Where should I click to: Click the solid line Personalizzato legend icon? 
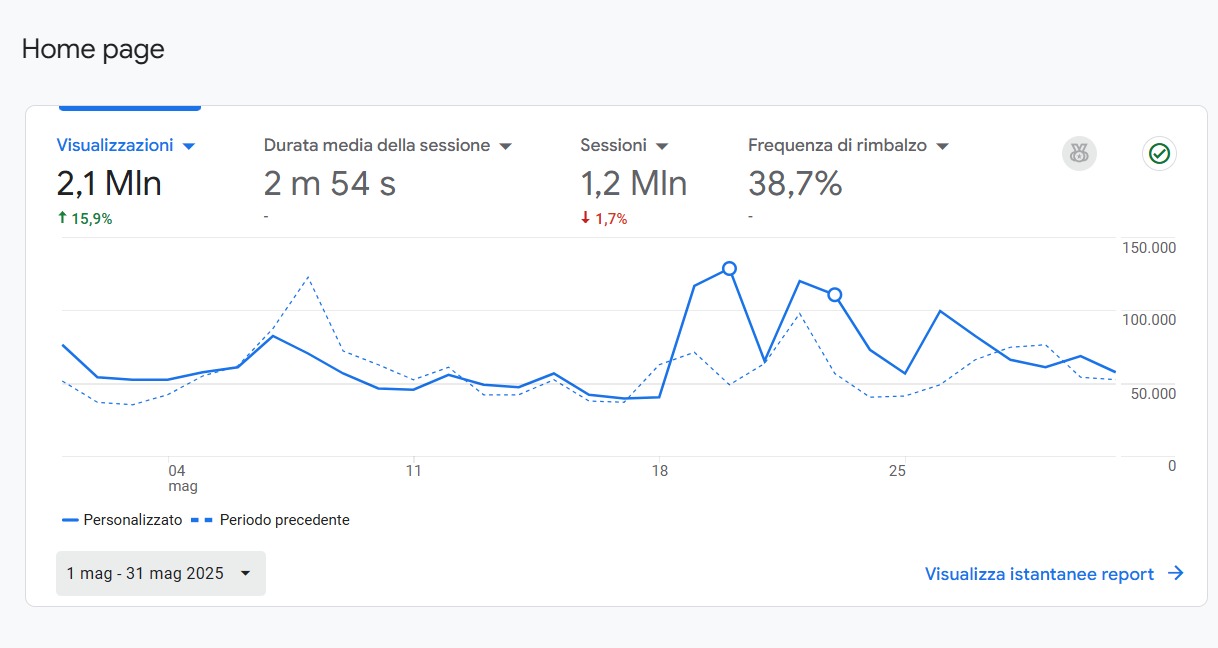tap(70, 520)
